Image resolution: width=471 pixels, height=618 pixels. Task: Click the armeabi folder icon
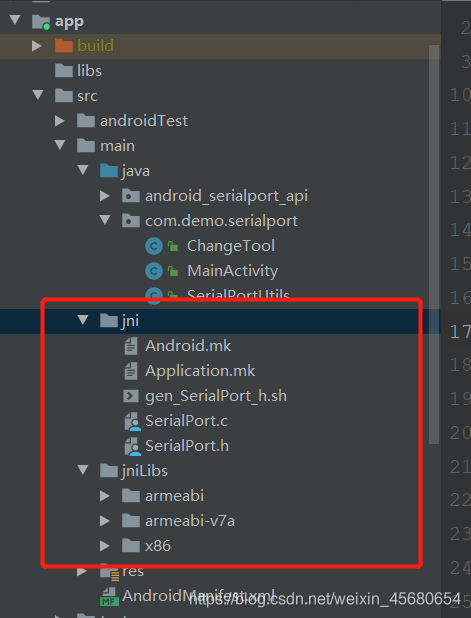(131, 496)
